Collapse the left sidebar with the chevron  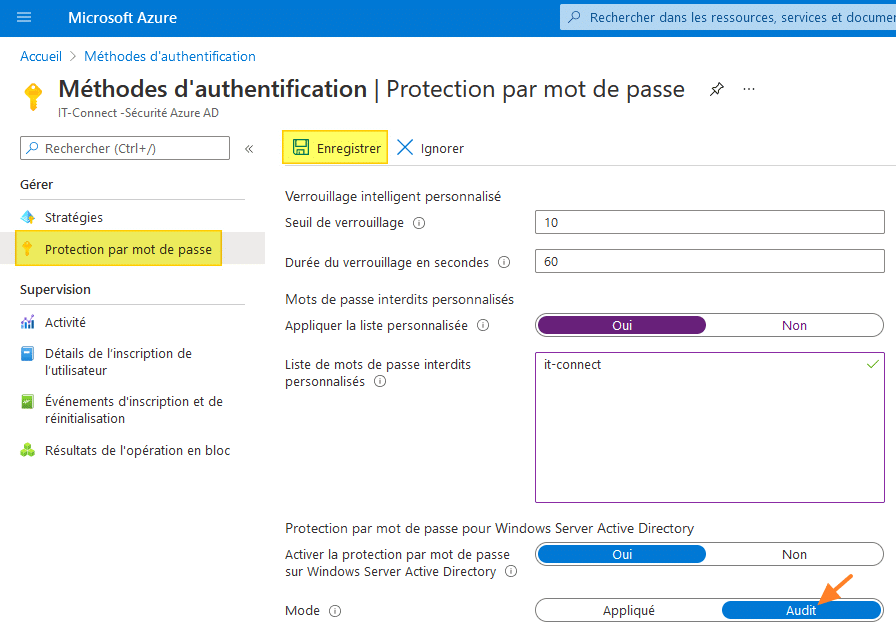click(x=248, y=147)
